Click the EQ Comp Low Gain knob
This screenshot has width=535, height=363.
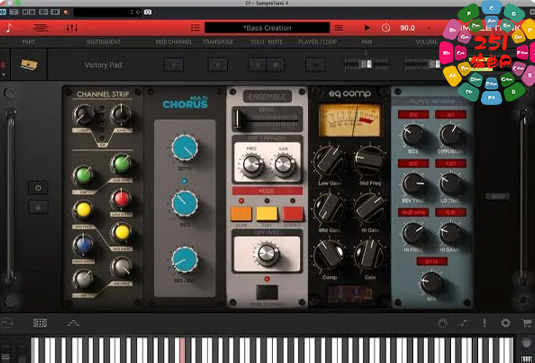pyautogui.click(x=329, y=161)
